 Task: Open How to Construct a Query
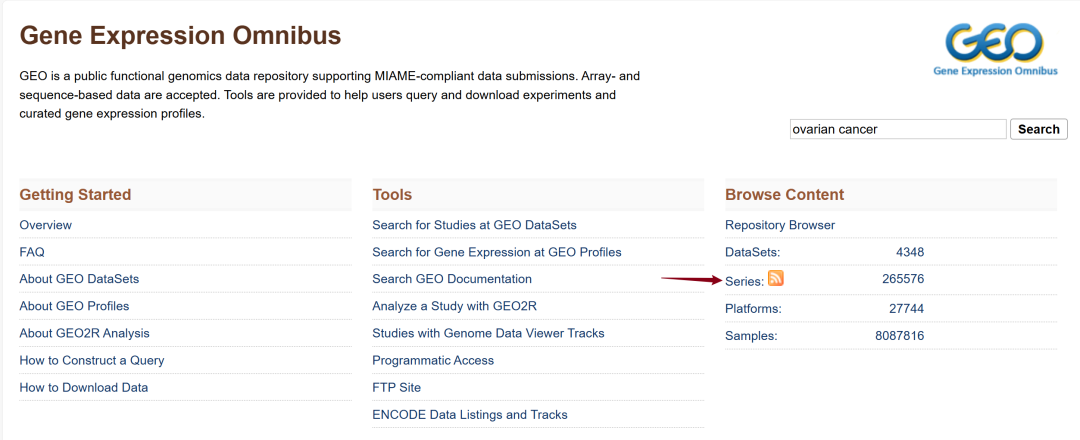click(92, 360)
